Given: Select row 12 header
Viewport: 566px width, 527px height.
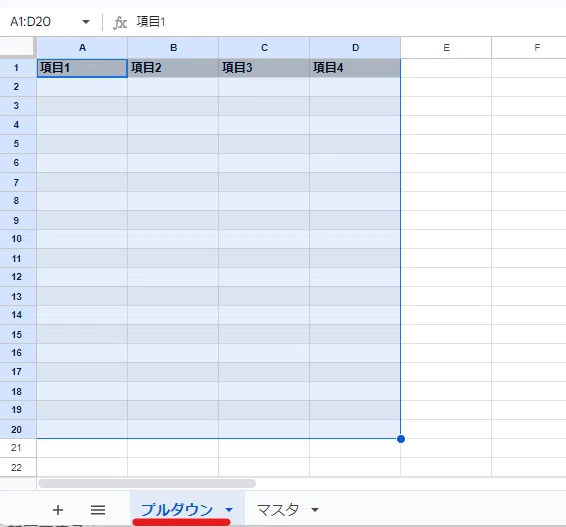Looking at the screenshot, I should (18, 277).
